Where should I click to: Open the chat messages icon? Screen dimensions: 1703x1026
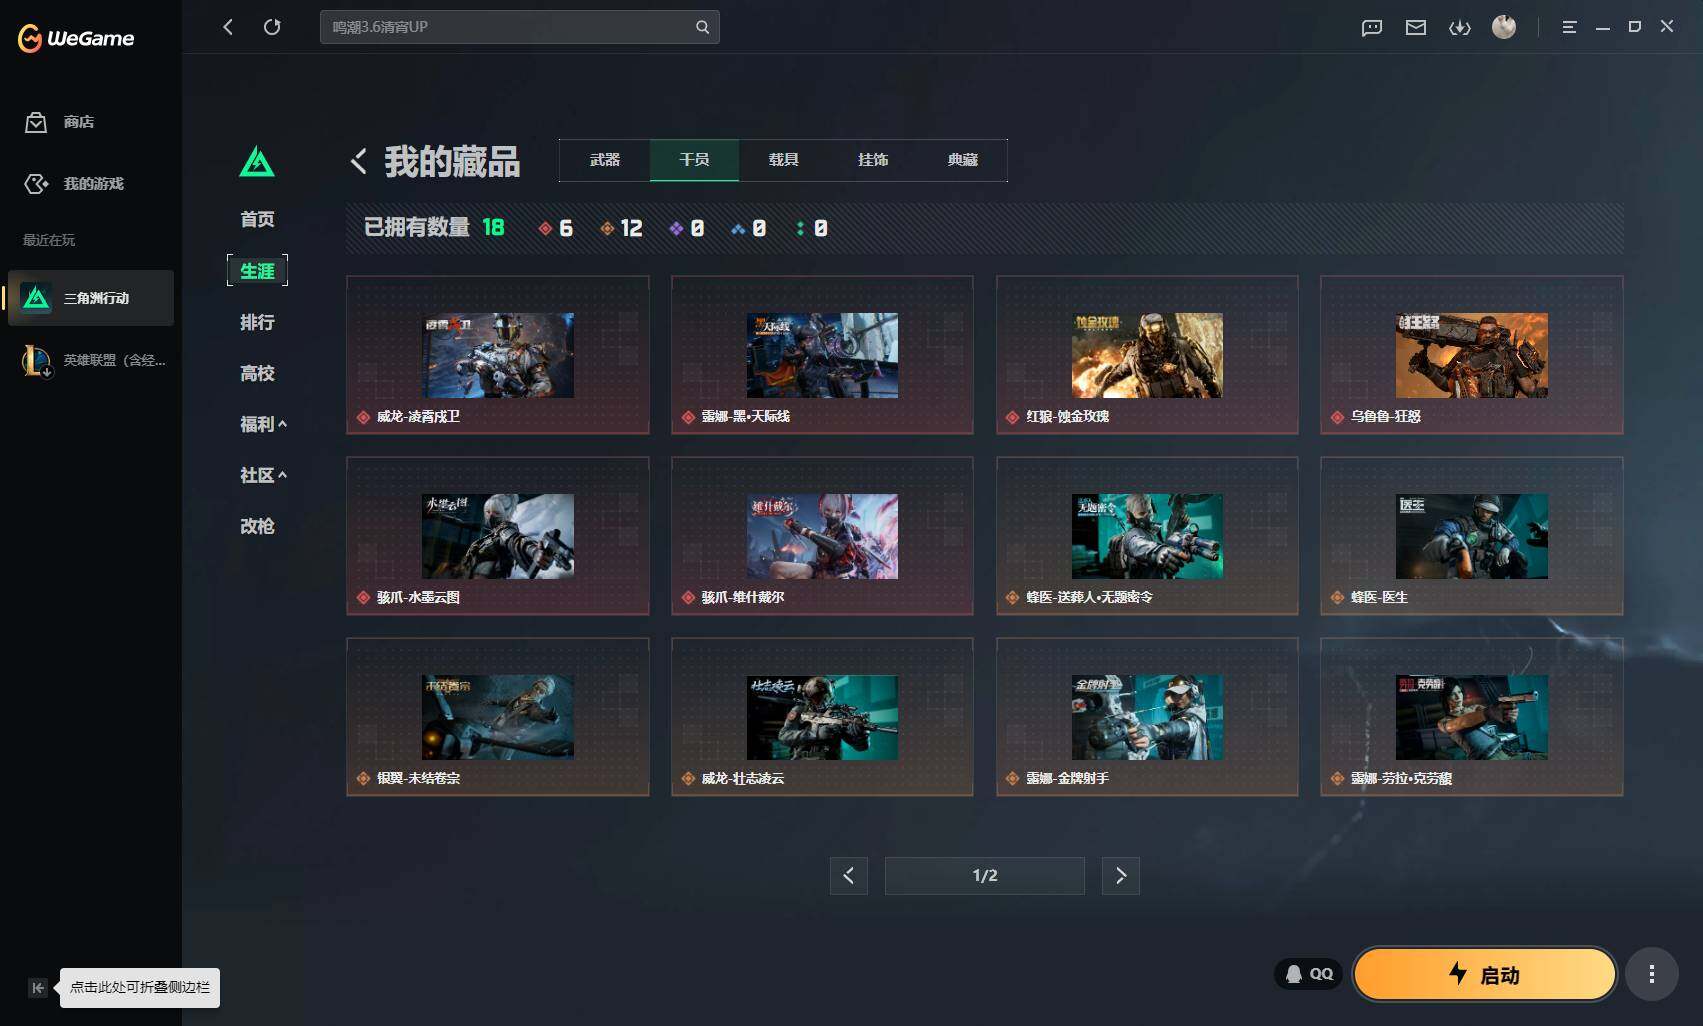1372,28
